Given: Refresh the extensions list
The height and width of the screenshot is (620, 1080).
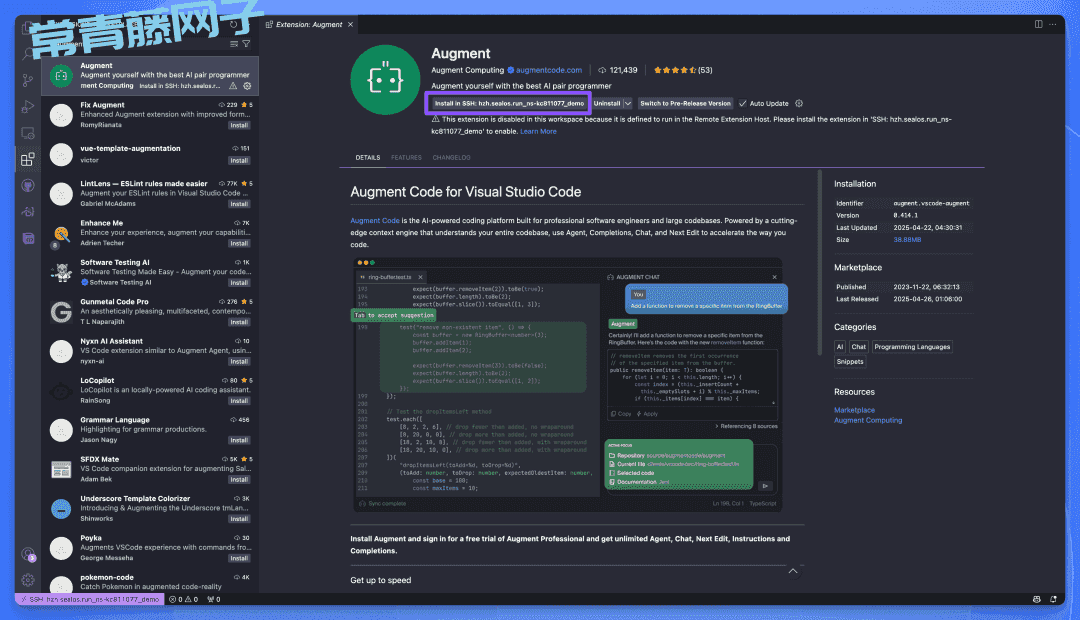Looking at the screenshot, I should 233,25.
